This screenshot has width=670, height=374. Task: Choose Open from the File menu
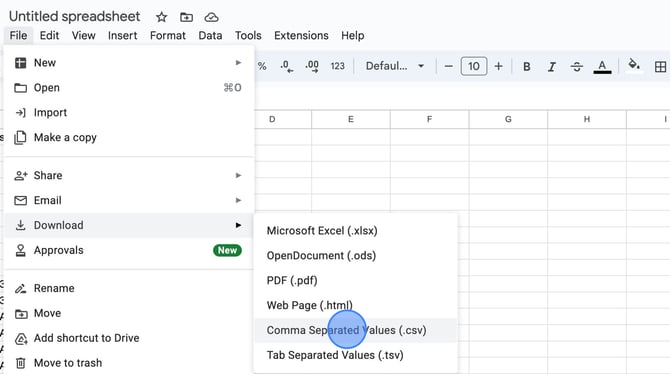click(129, 88)
